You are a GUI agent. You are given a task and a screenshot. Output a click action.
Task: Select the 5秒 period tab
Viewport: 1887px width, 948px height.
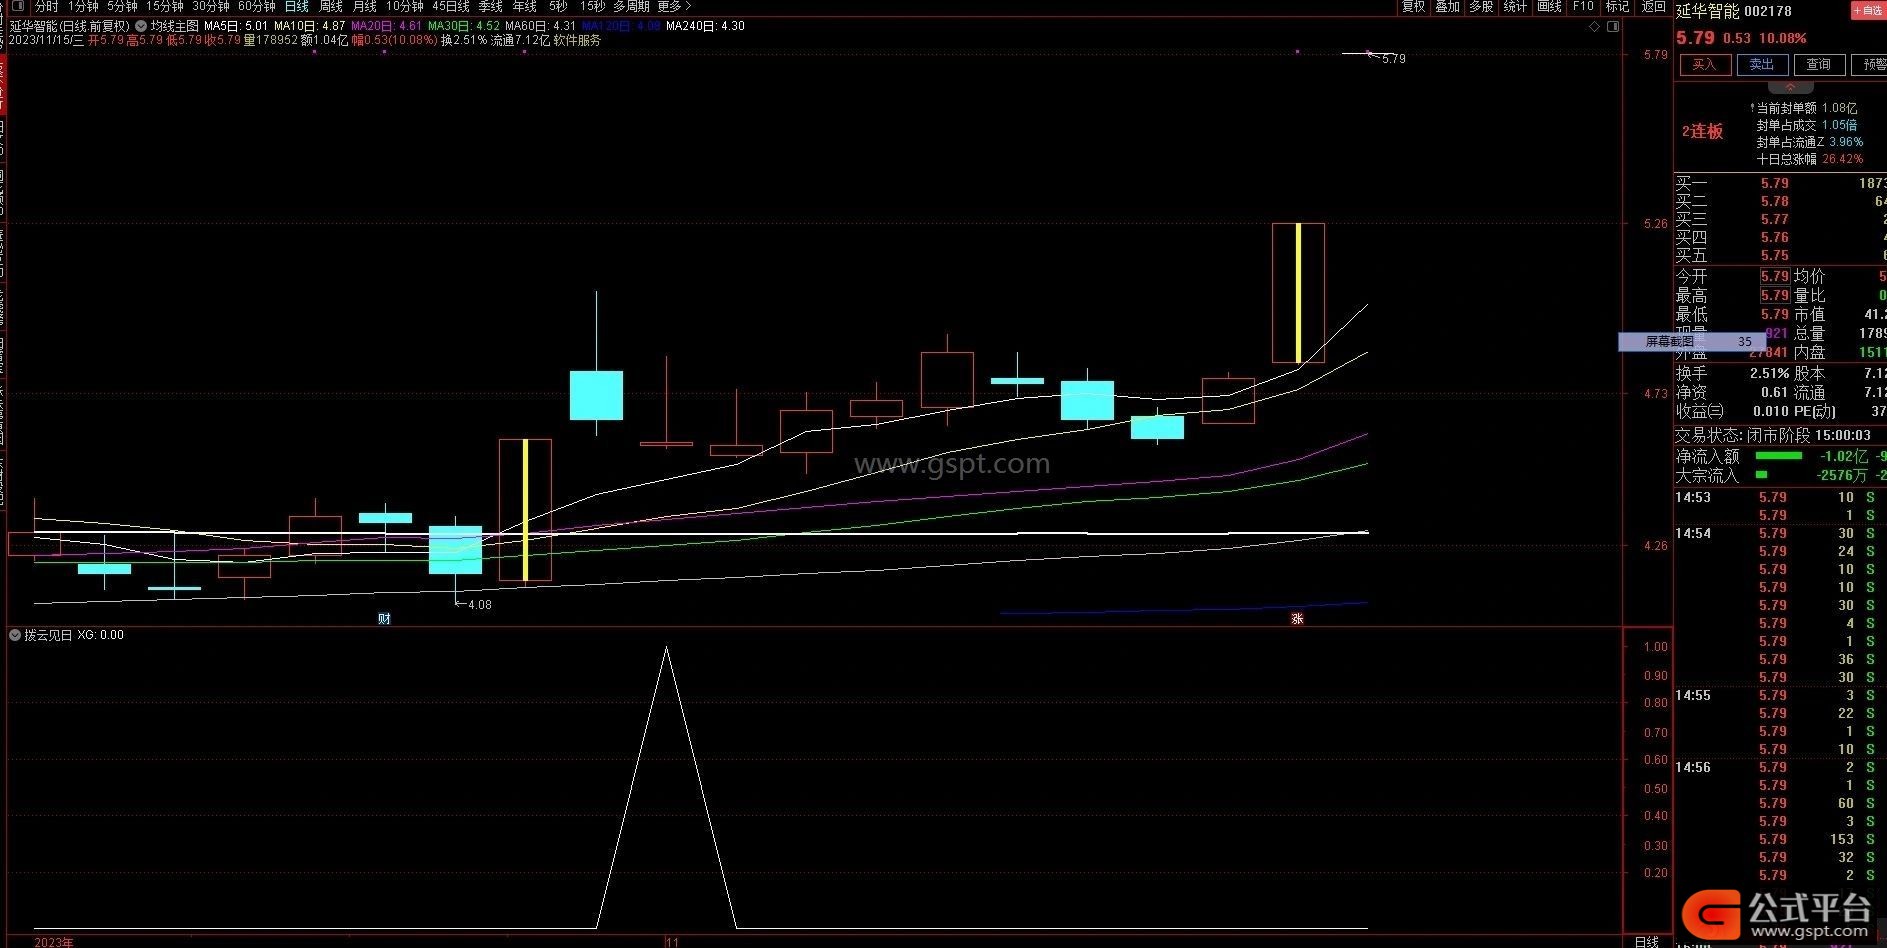(x=558, y=6)
